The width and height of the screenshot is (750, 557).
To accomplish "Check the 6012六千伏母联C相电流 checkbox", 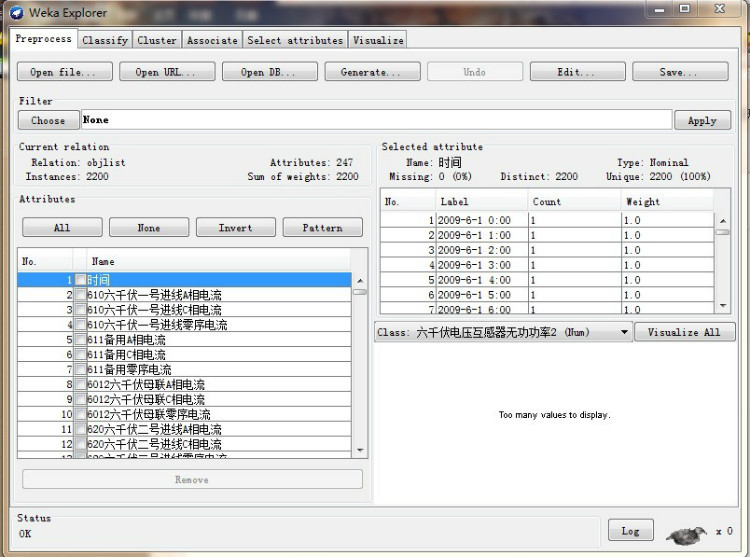I will coord(80,399).
